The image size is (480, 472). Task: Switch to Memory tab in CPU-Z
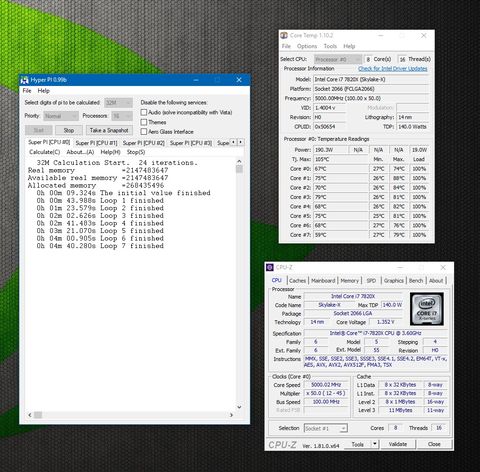coord(349,281)
